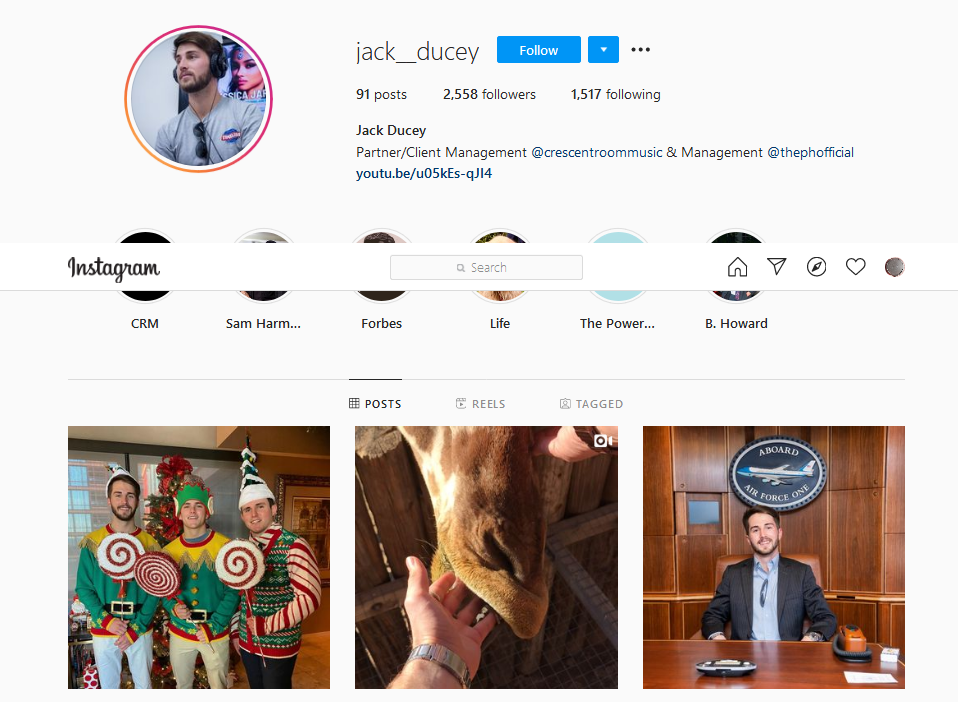The image size is (958, 702).
Task: Open the three-dot options menu
Action: 640,49
